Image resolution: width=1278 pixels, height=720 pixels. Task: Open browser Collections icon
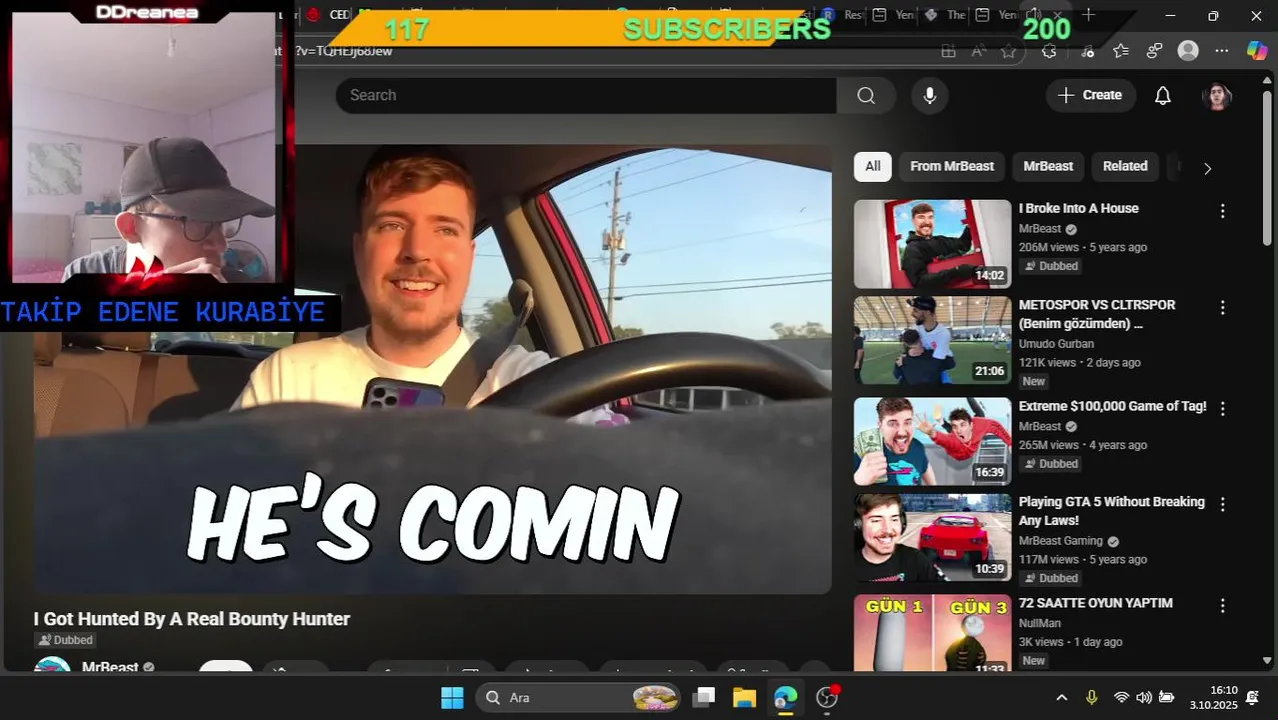click(1155, 51)
